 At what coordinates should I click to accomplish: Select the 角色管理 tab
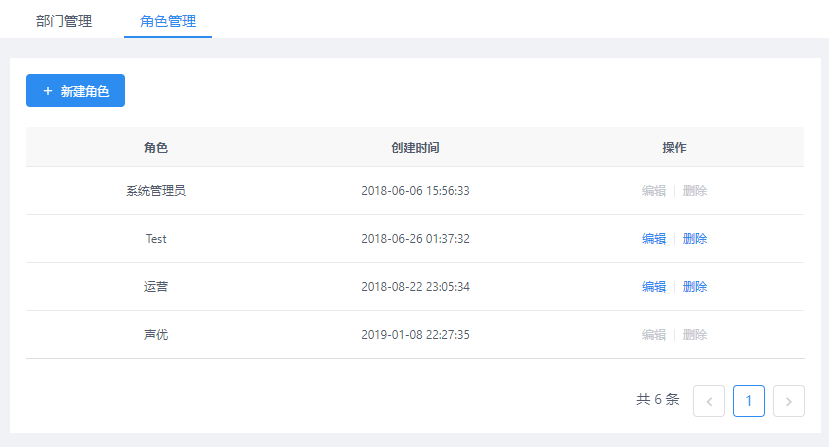(x=167, y=20)
